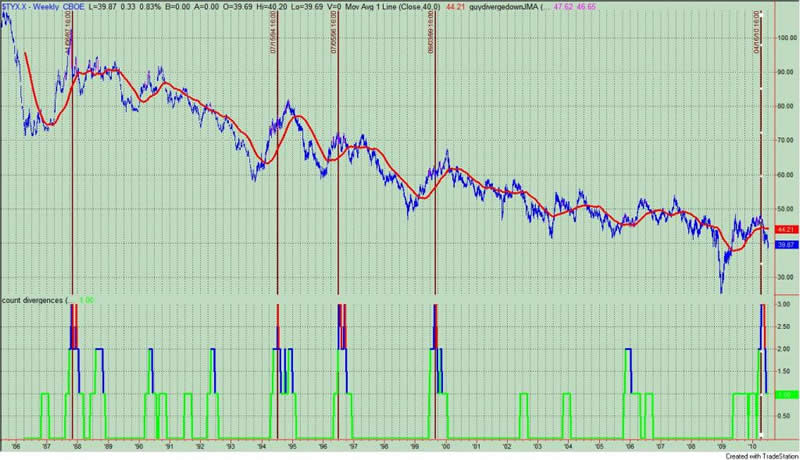Click the green 1.00 divergence value tag
This screenshot has height=460, width=800.
click(x=785, y=395)
